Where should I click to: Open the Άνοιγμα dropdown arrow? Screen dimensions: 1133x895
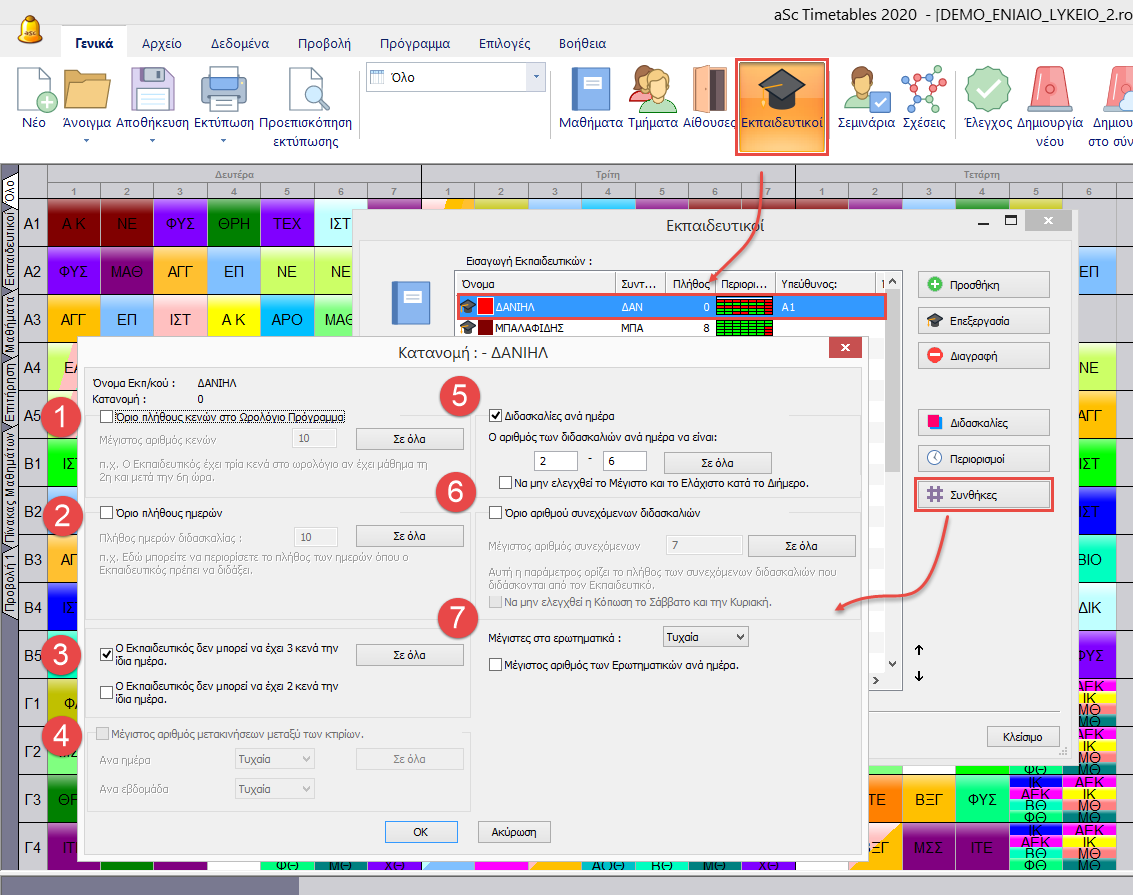tap(86, 141)
